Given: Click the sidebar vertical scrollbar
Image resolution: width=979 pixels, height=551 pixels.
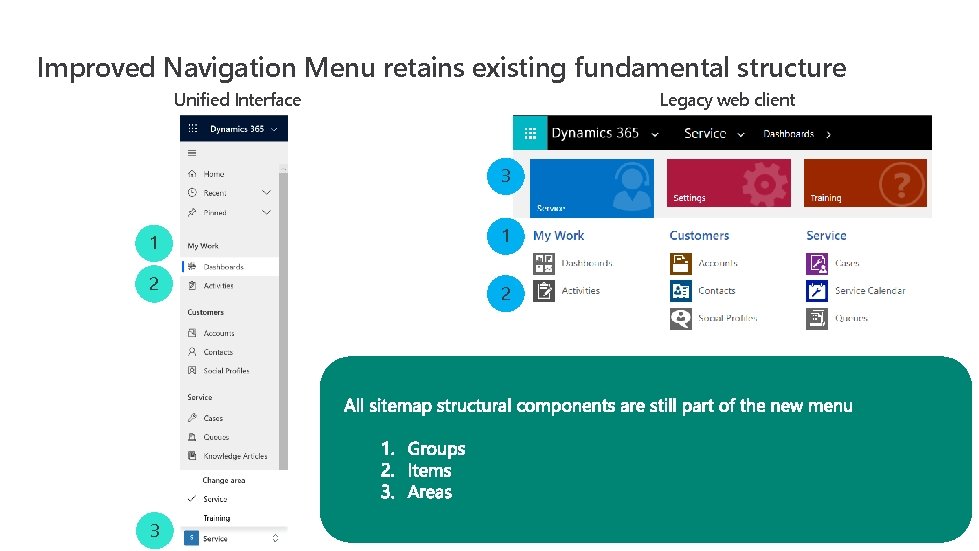Looking at the screenshot, I should [283, 318].
